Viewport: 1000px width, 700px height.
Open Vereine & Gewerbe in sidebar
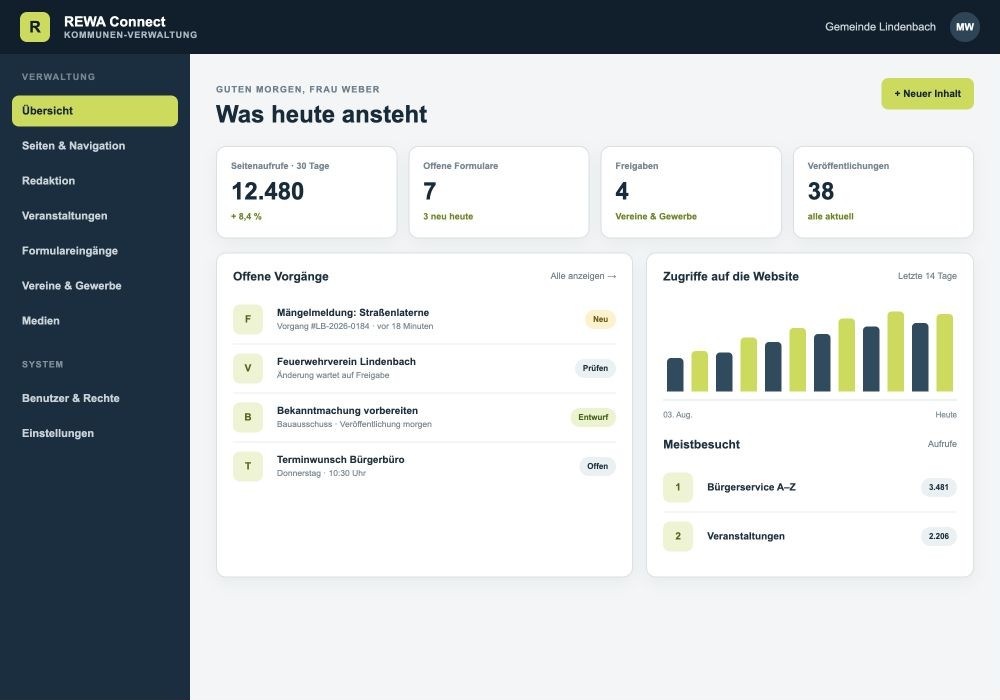[95, 286]
